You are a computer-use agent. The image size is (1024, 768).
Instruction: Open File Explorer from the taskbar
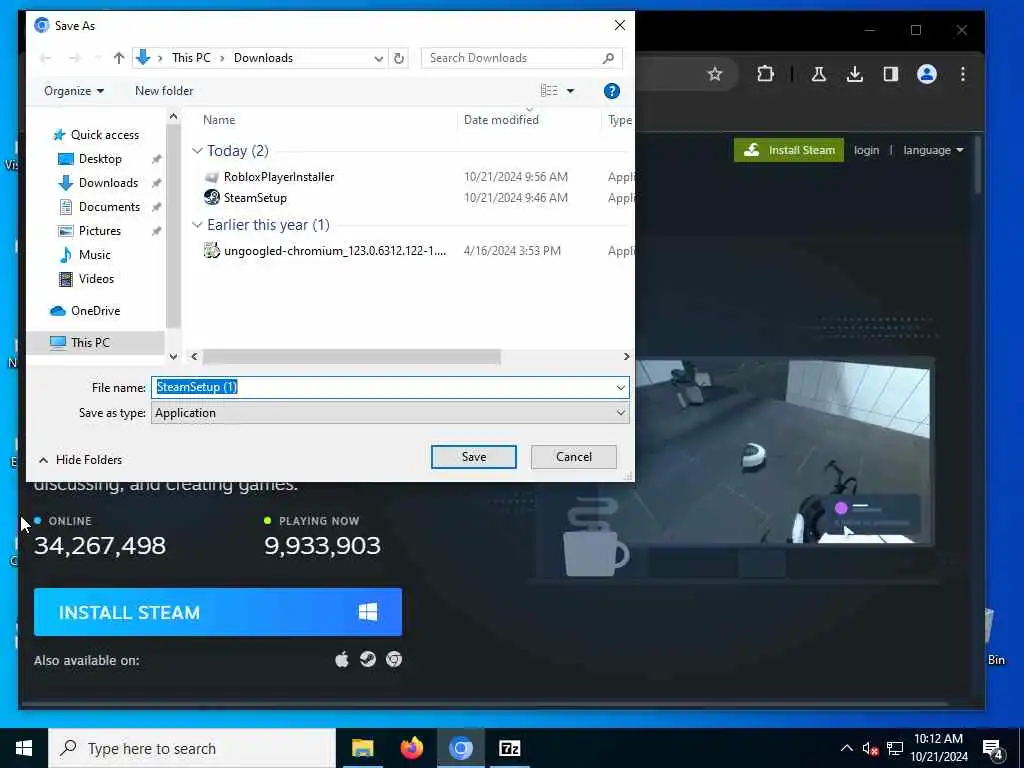[x=362, y=748]
